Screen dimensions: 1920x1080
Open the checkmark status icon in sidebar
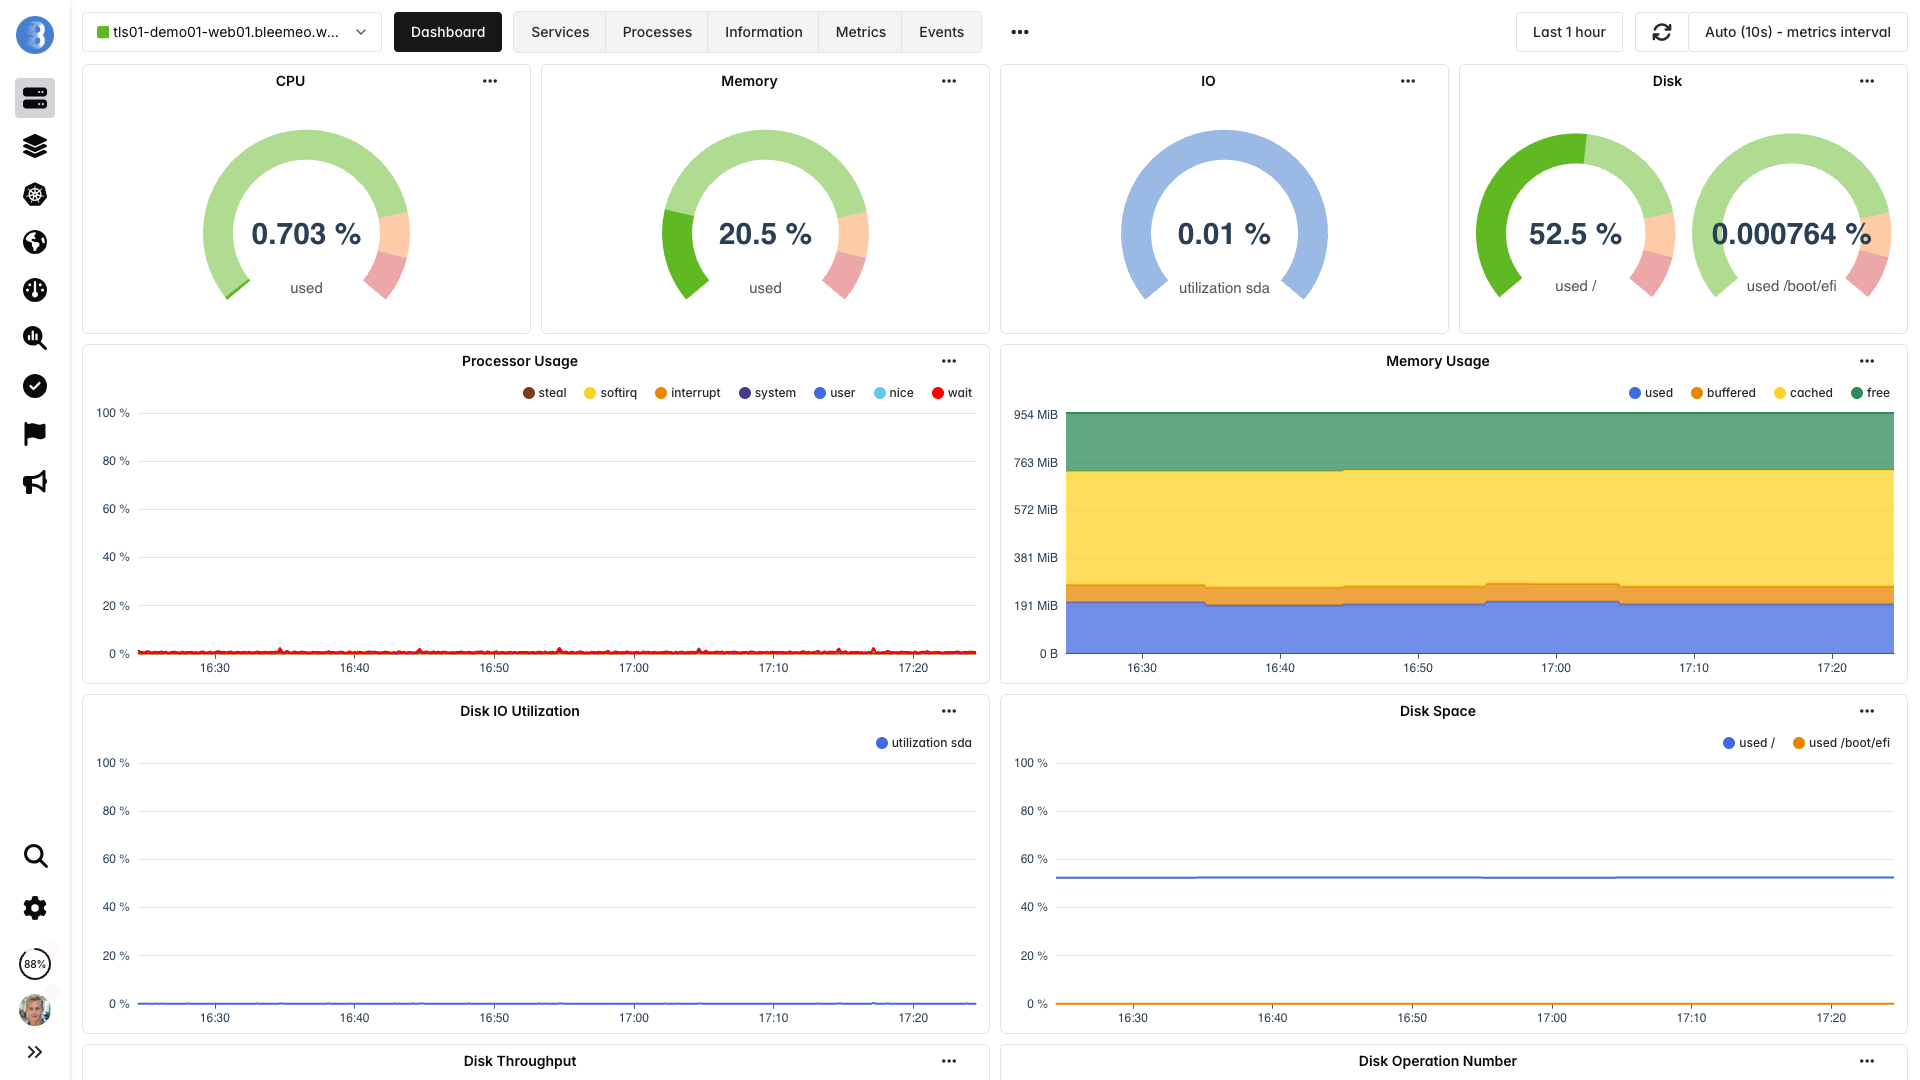click(35, 386)
